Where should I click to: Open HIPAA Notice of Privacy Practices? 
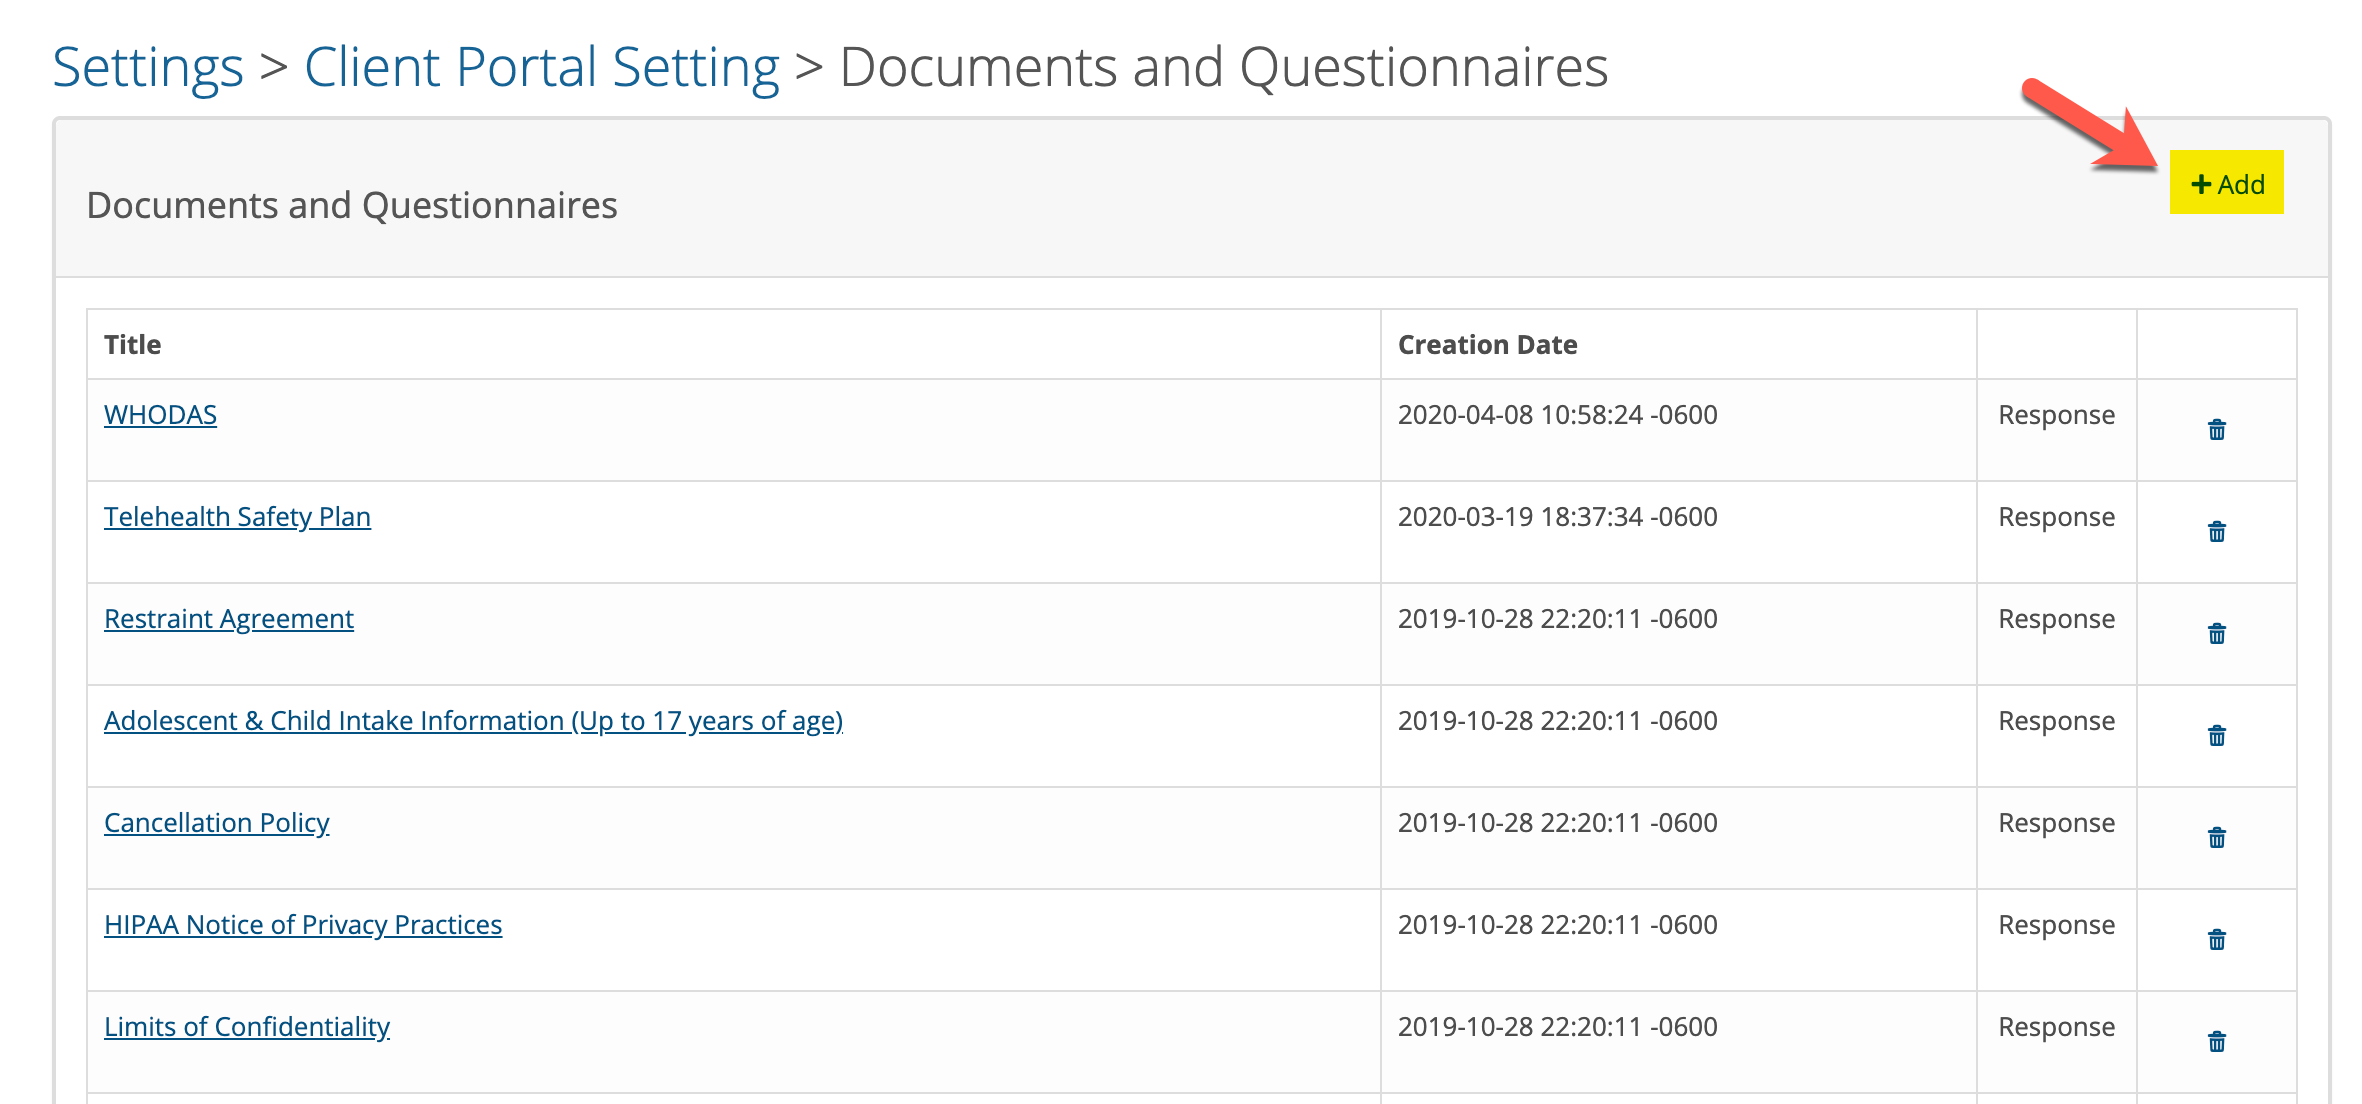303,925
